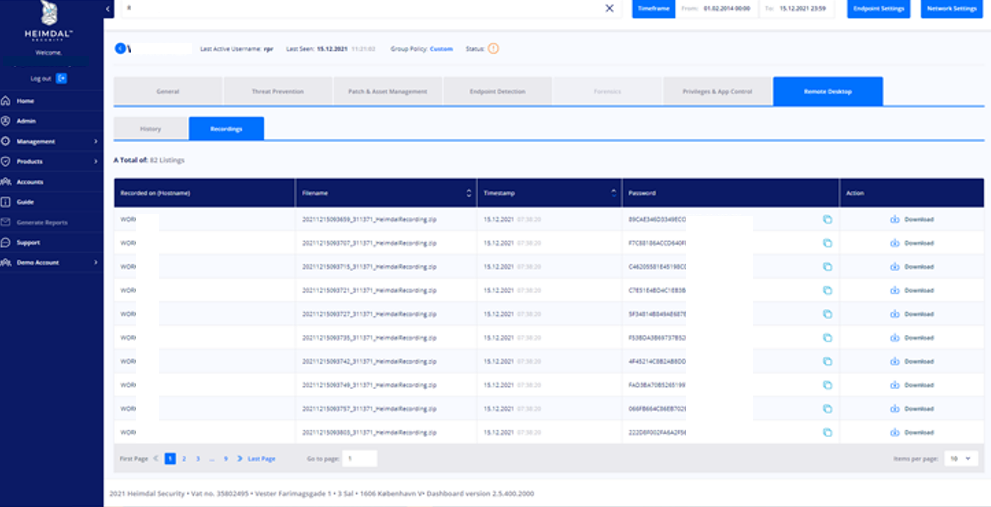Select the Recordings sub-tab
The width and height of the screenshot is (991, 507).
(x=226, y=128)
